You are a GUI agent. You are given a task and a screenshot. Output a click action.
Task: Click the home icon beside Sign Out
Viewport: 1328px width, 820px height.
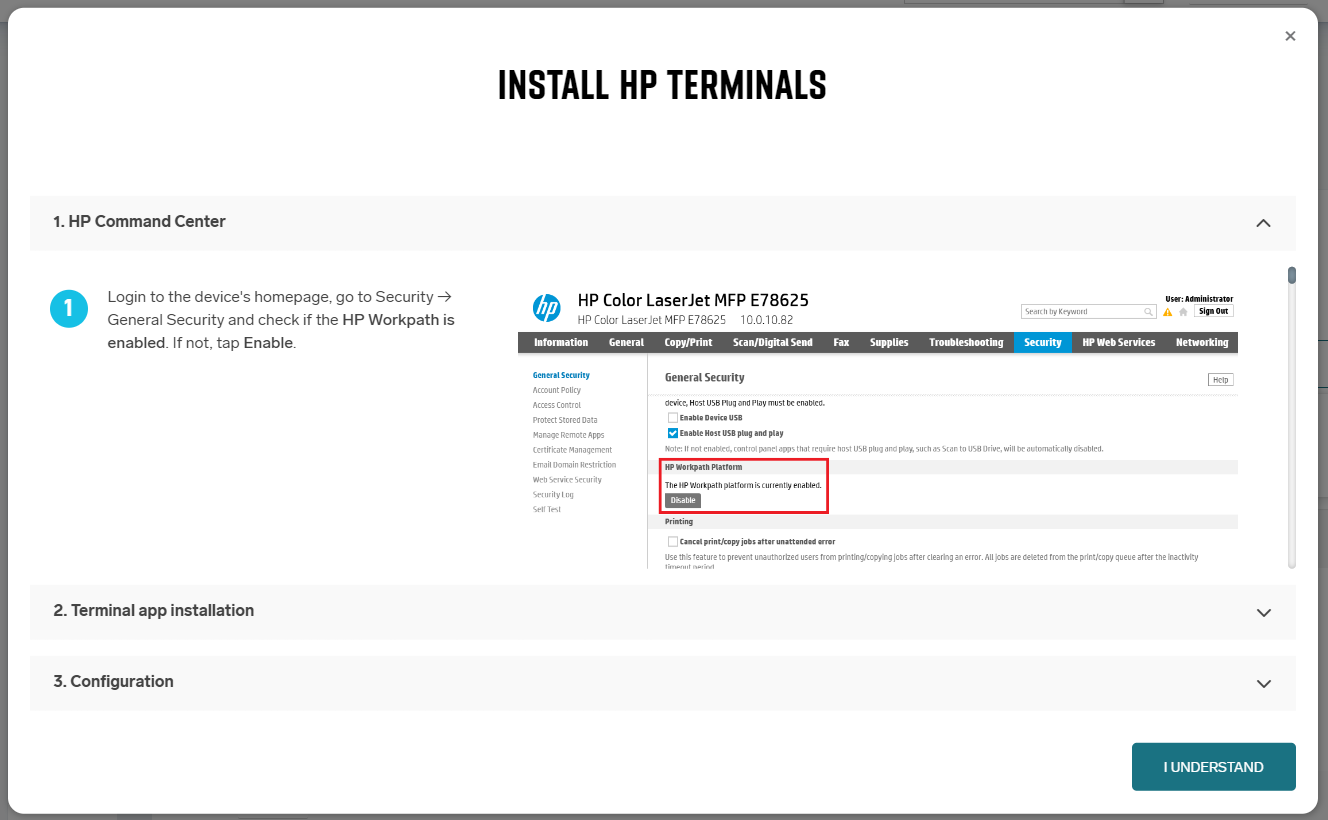tap(1183, 312)
